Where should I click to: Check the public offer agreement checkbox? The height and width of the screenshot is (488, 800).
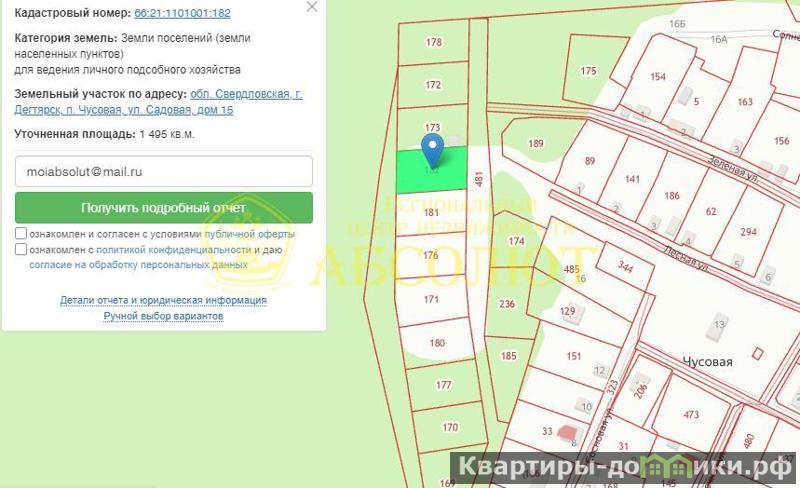click(x=21, y=234)
